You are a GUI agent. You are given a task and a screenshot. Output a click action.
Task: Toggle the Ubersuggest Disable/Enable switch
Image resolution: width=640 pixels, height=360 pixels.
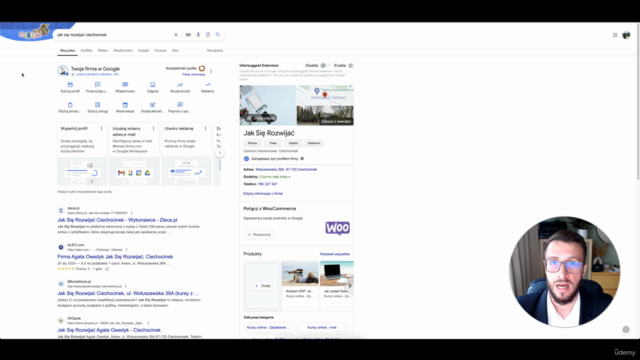click(325, 65)
